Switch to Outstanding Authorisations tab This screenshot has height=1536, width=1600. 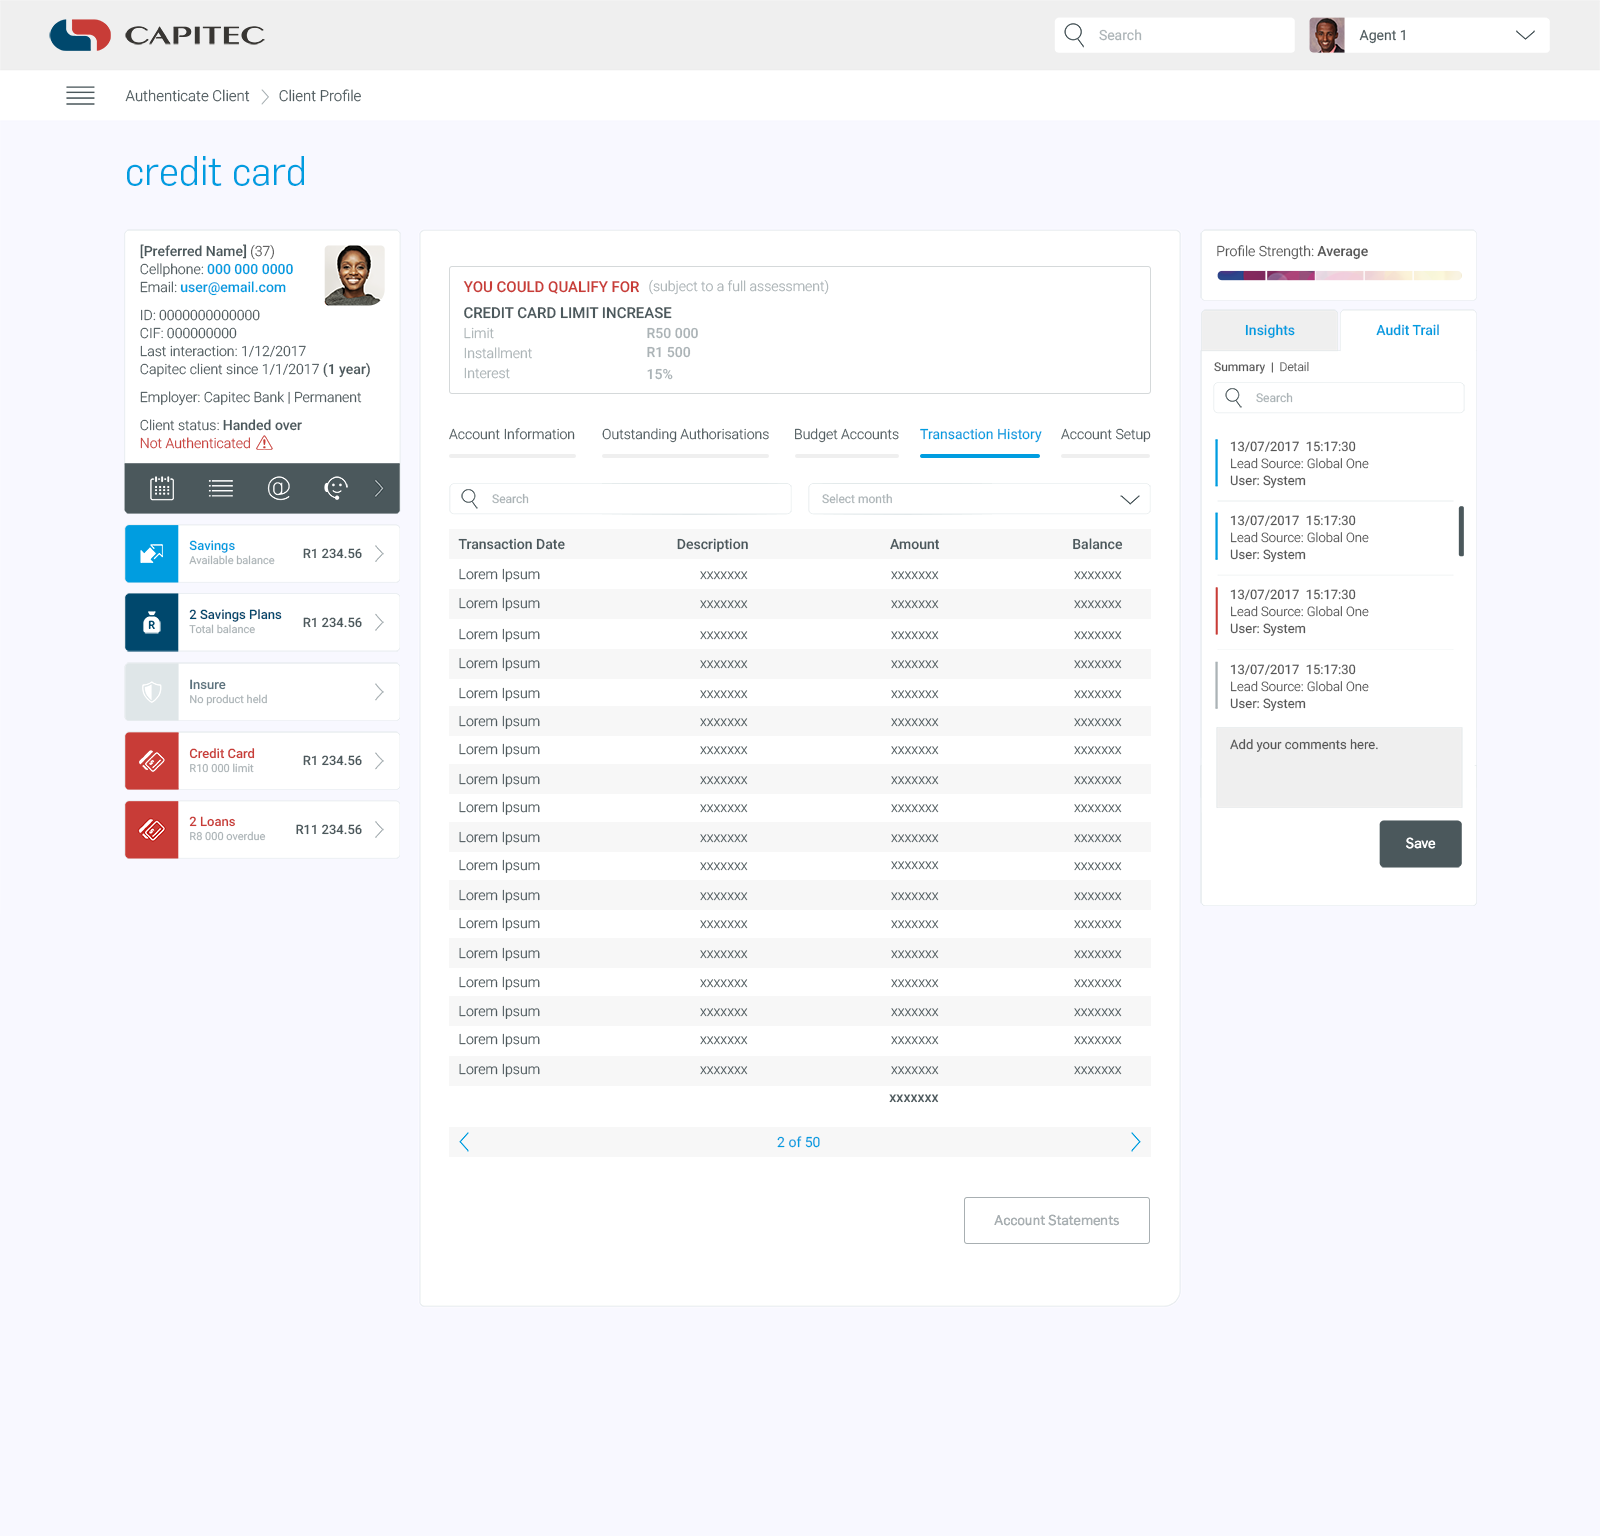(685, 435)
